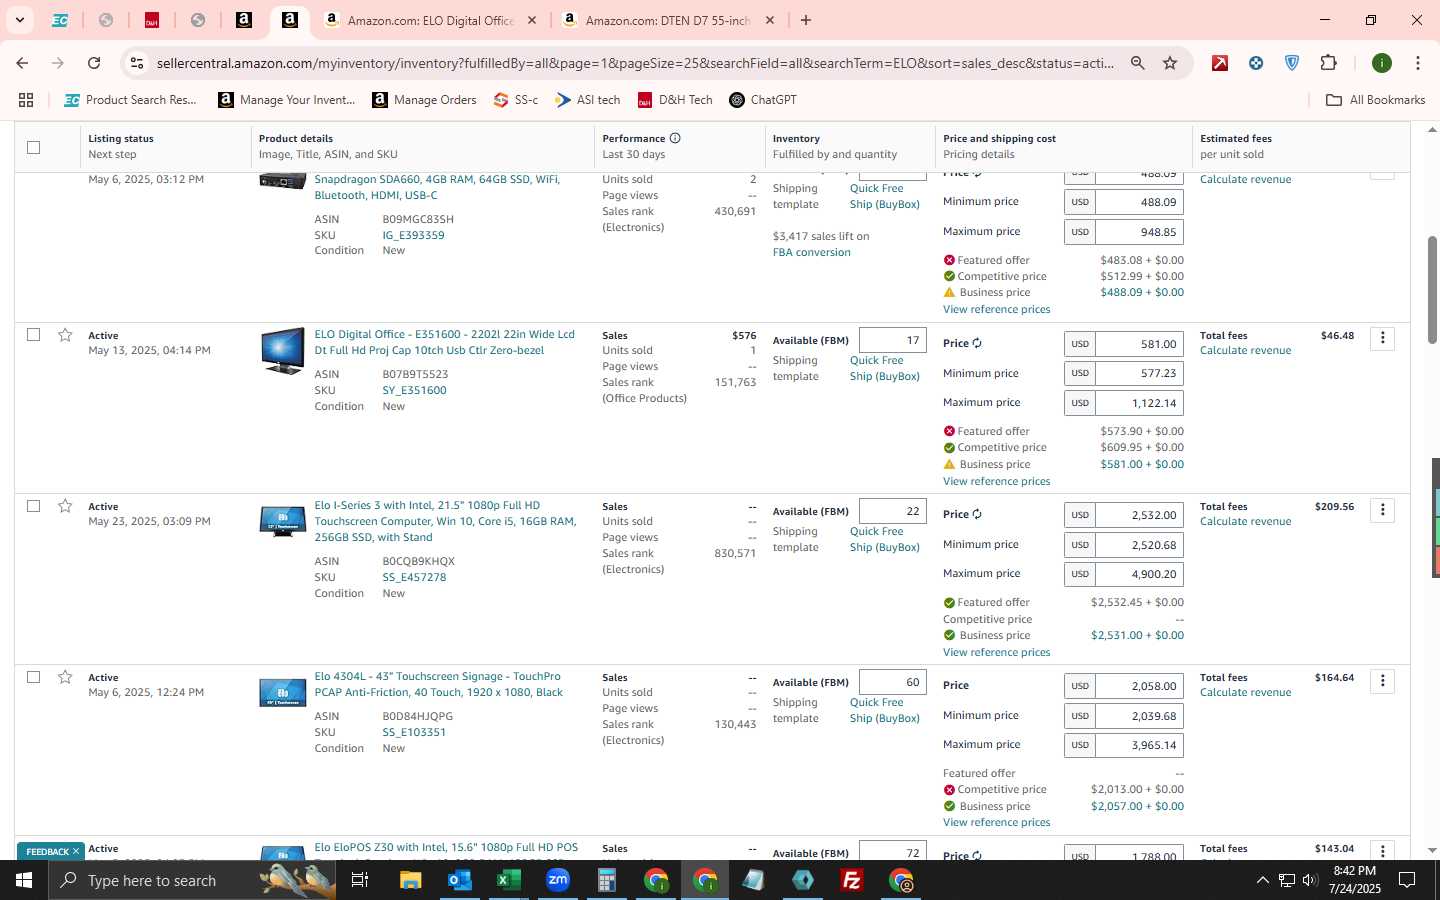Open the Windows Start menu
The width and height of the screenshot is (1440, 900).
coord(24,880)
